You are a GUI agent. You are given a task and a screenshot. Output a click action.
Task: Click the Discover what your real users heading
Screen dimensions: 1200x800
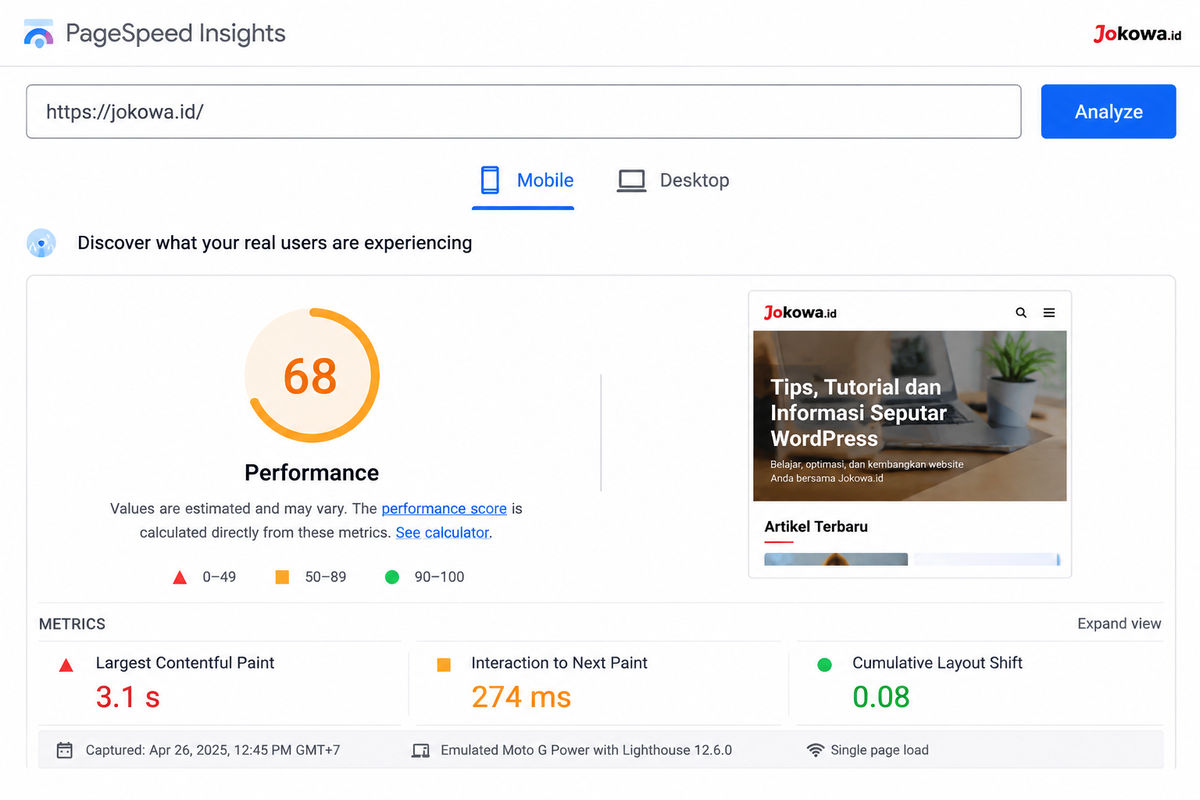pos(275,243)
